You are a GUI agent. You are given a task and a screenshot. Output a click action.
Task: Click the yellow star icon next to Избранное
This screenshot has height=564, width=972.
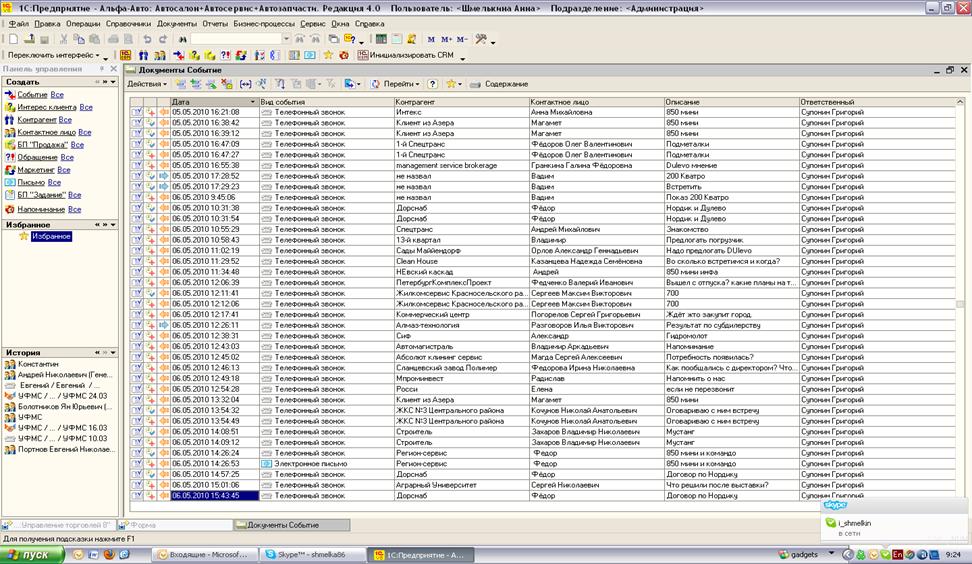(23, 237)
